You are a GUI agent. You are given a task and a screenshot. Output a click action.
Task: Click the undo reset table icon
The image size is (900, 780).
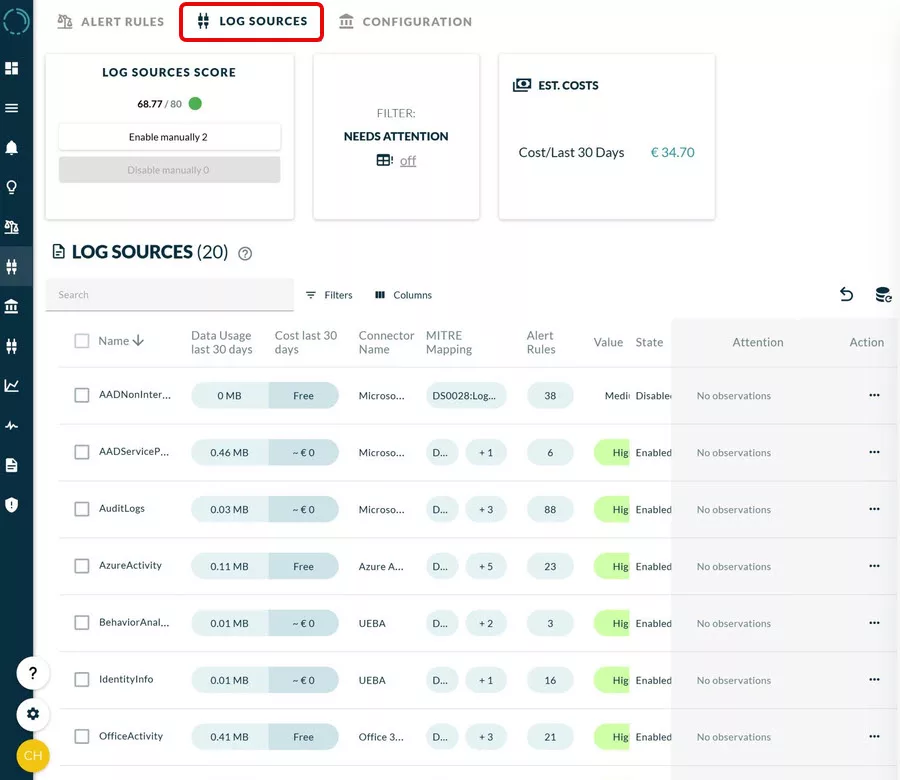tap(847, 294)
